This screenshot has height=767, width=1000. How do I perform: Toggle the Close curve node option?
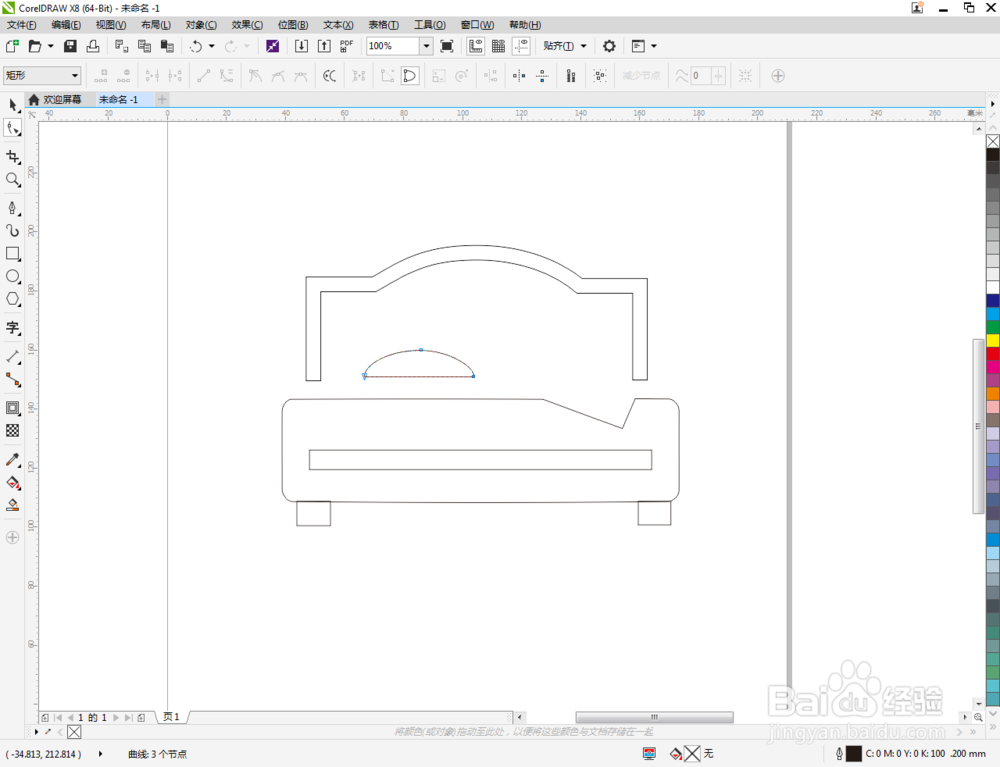[x=410, y=76]
